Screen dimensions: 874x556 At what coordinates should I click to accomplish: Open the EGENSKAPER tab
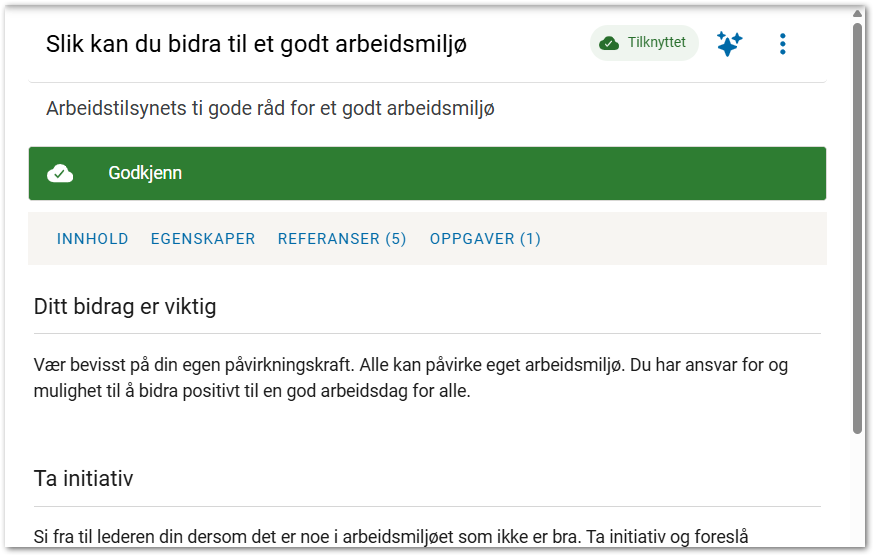[x=203, y=239]
